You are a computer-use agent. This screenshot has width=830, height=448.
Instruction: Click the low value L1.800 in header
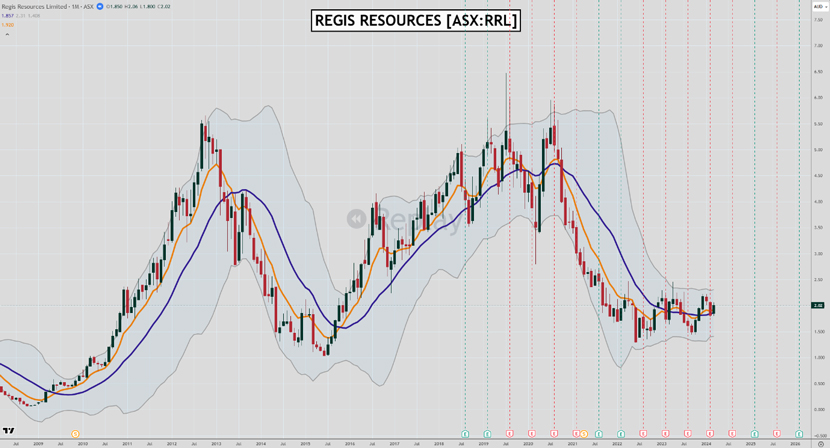(x=148, y=6)
